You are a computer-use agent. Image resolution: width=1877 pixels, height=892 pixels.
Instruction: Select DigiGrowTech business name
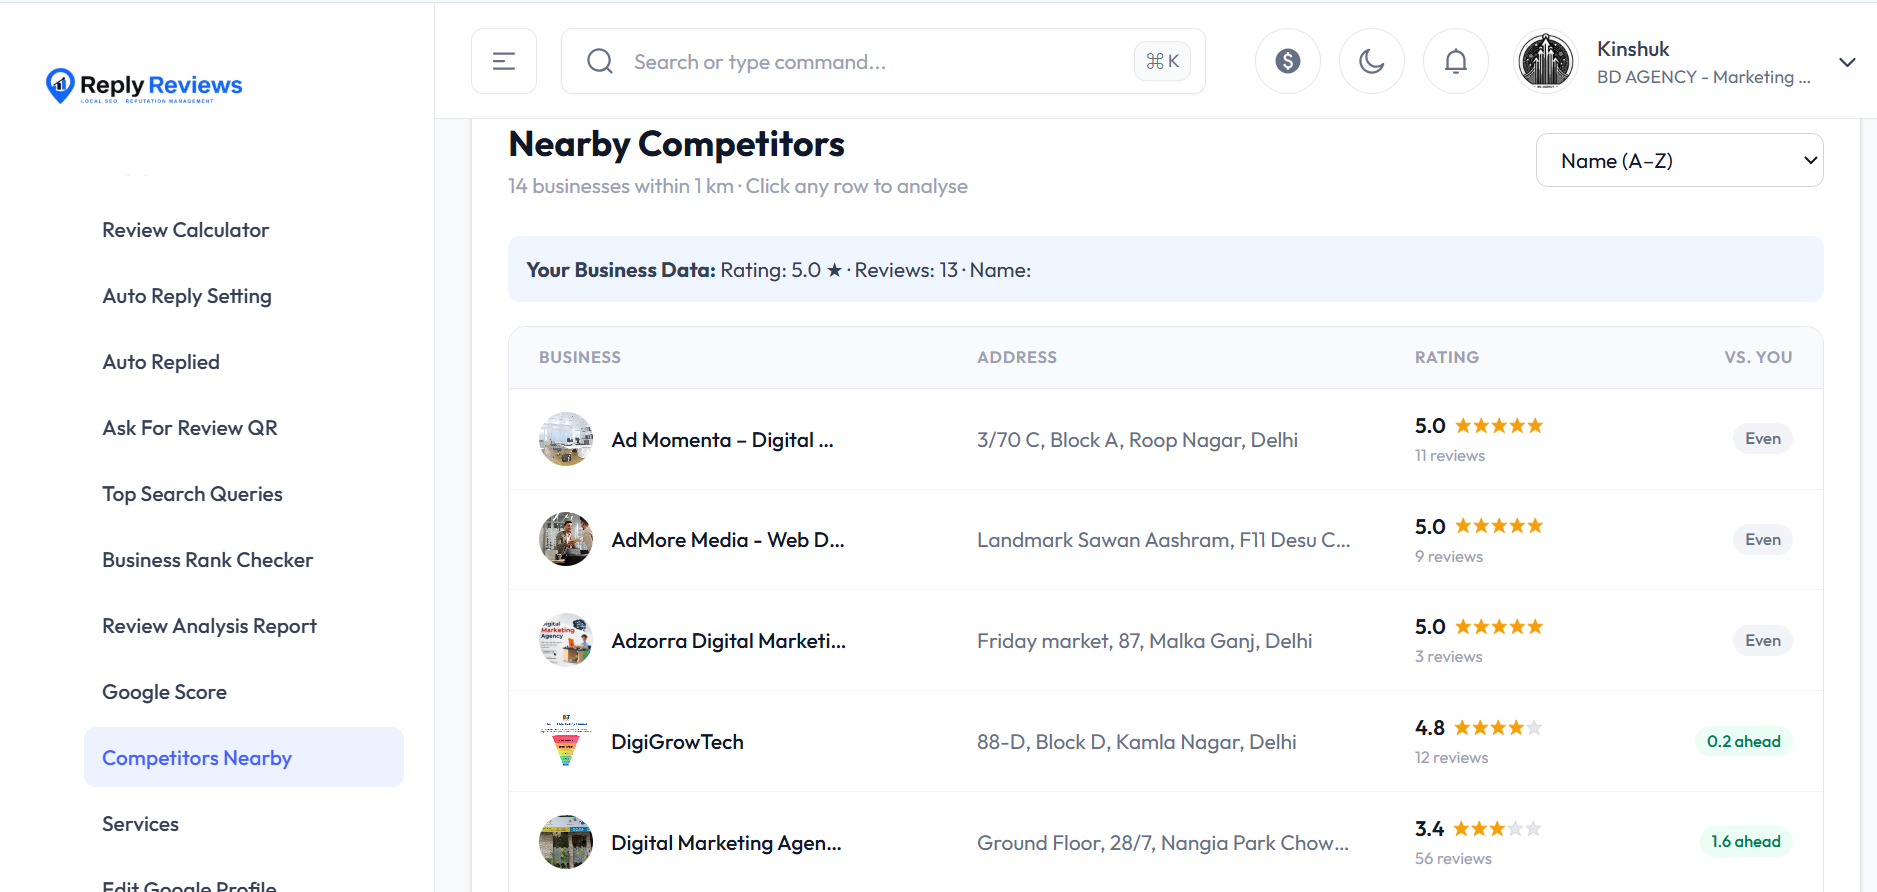(677, 742)
